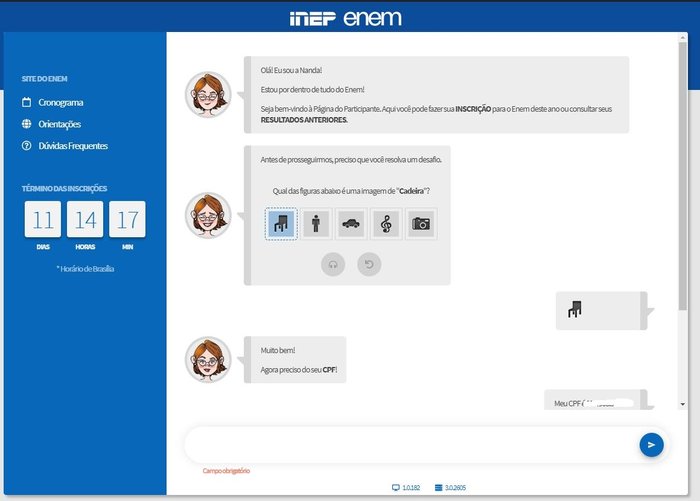
Task: Click 'Estou por dentro de tudo do Enem!' text
Action: [x=312, y=90]
